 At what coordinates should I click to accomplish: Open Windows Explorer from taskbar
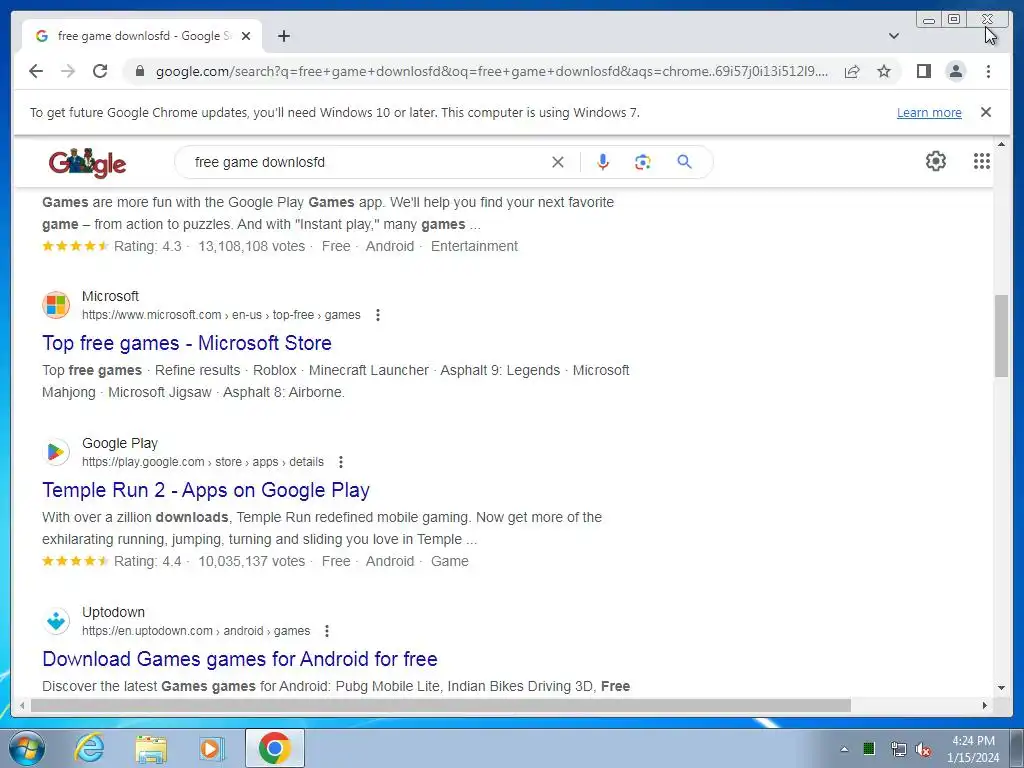151,749
